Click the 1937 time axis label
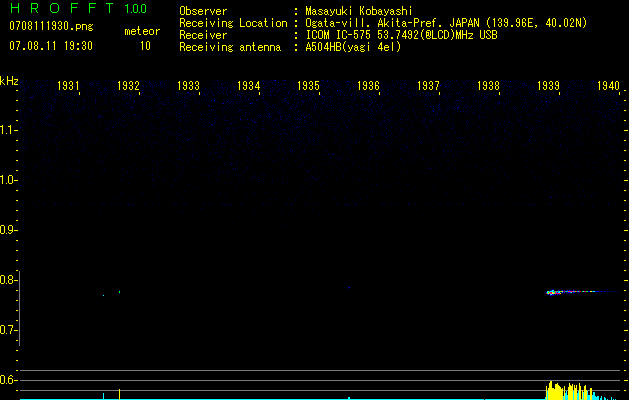The width and height of the screenshot is (629, 400). (428, 86)
